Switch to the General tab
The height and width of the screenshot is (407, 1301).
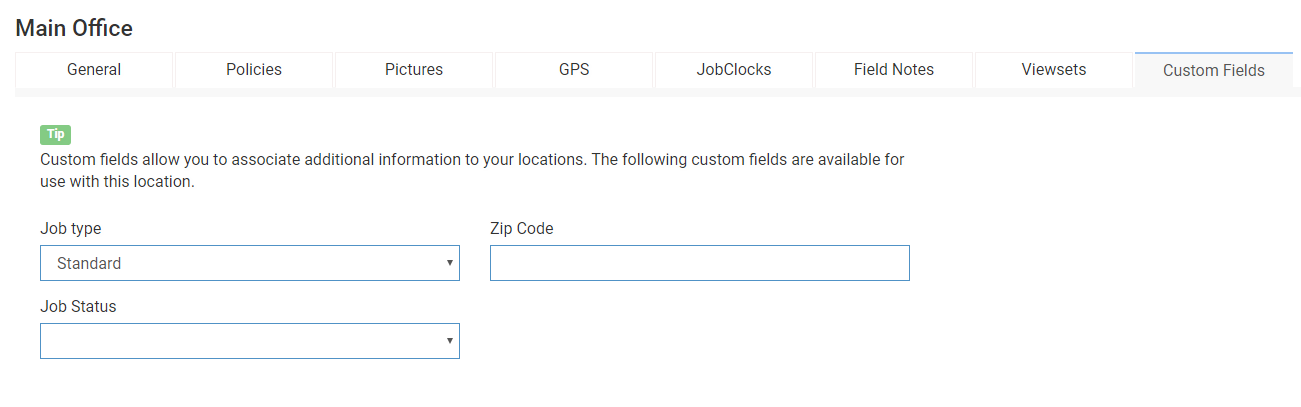(94, 70)
